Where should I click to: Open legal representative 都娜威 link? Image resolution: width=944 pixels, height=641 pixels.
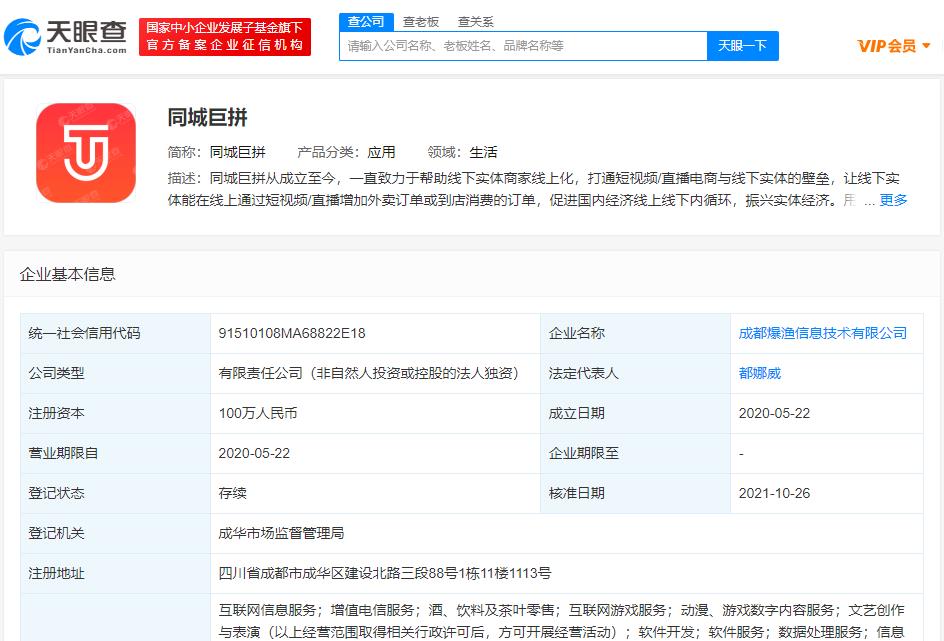click(760, 373)
